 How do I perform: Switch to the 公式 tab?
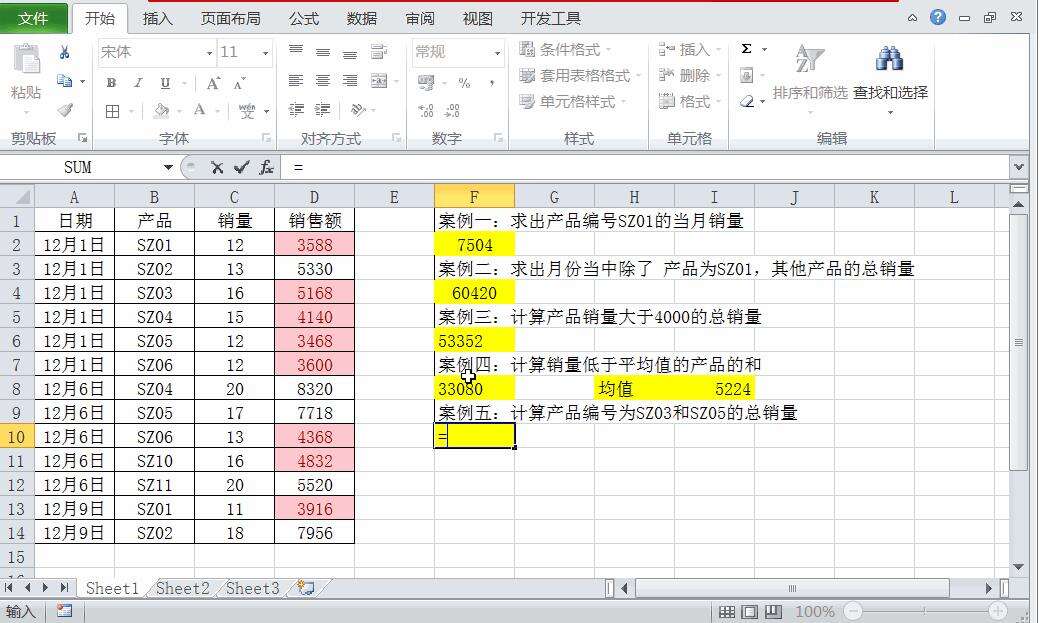point(304,19)
